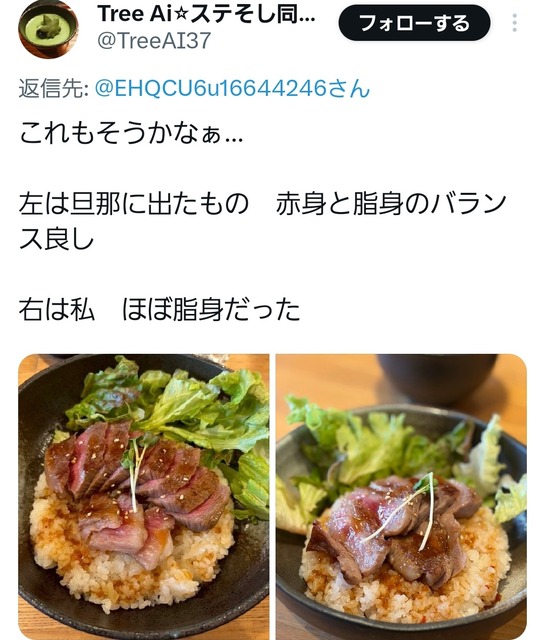Tap the steak in the right photo
545x640 pixels.
[392, 527]
